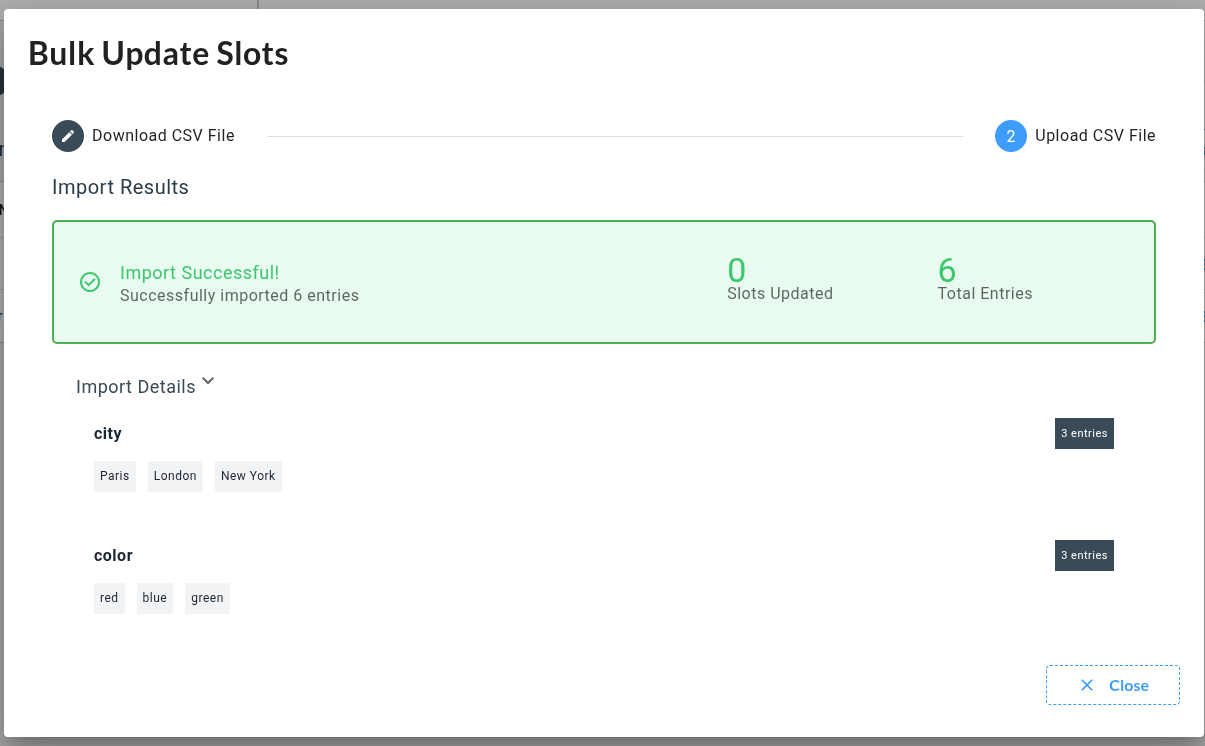Click the Total Entries count

[947, 271]
